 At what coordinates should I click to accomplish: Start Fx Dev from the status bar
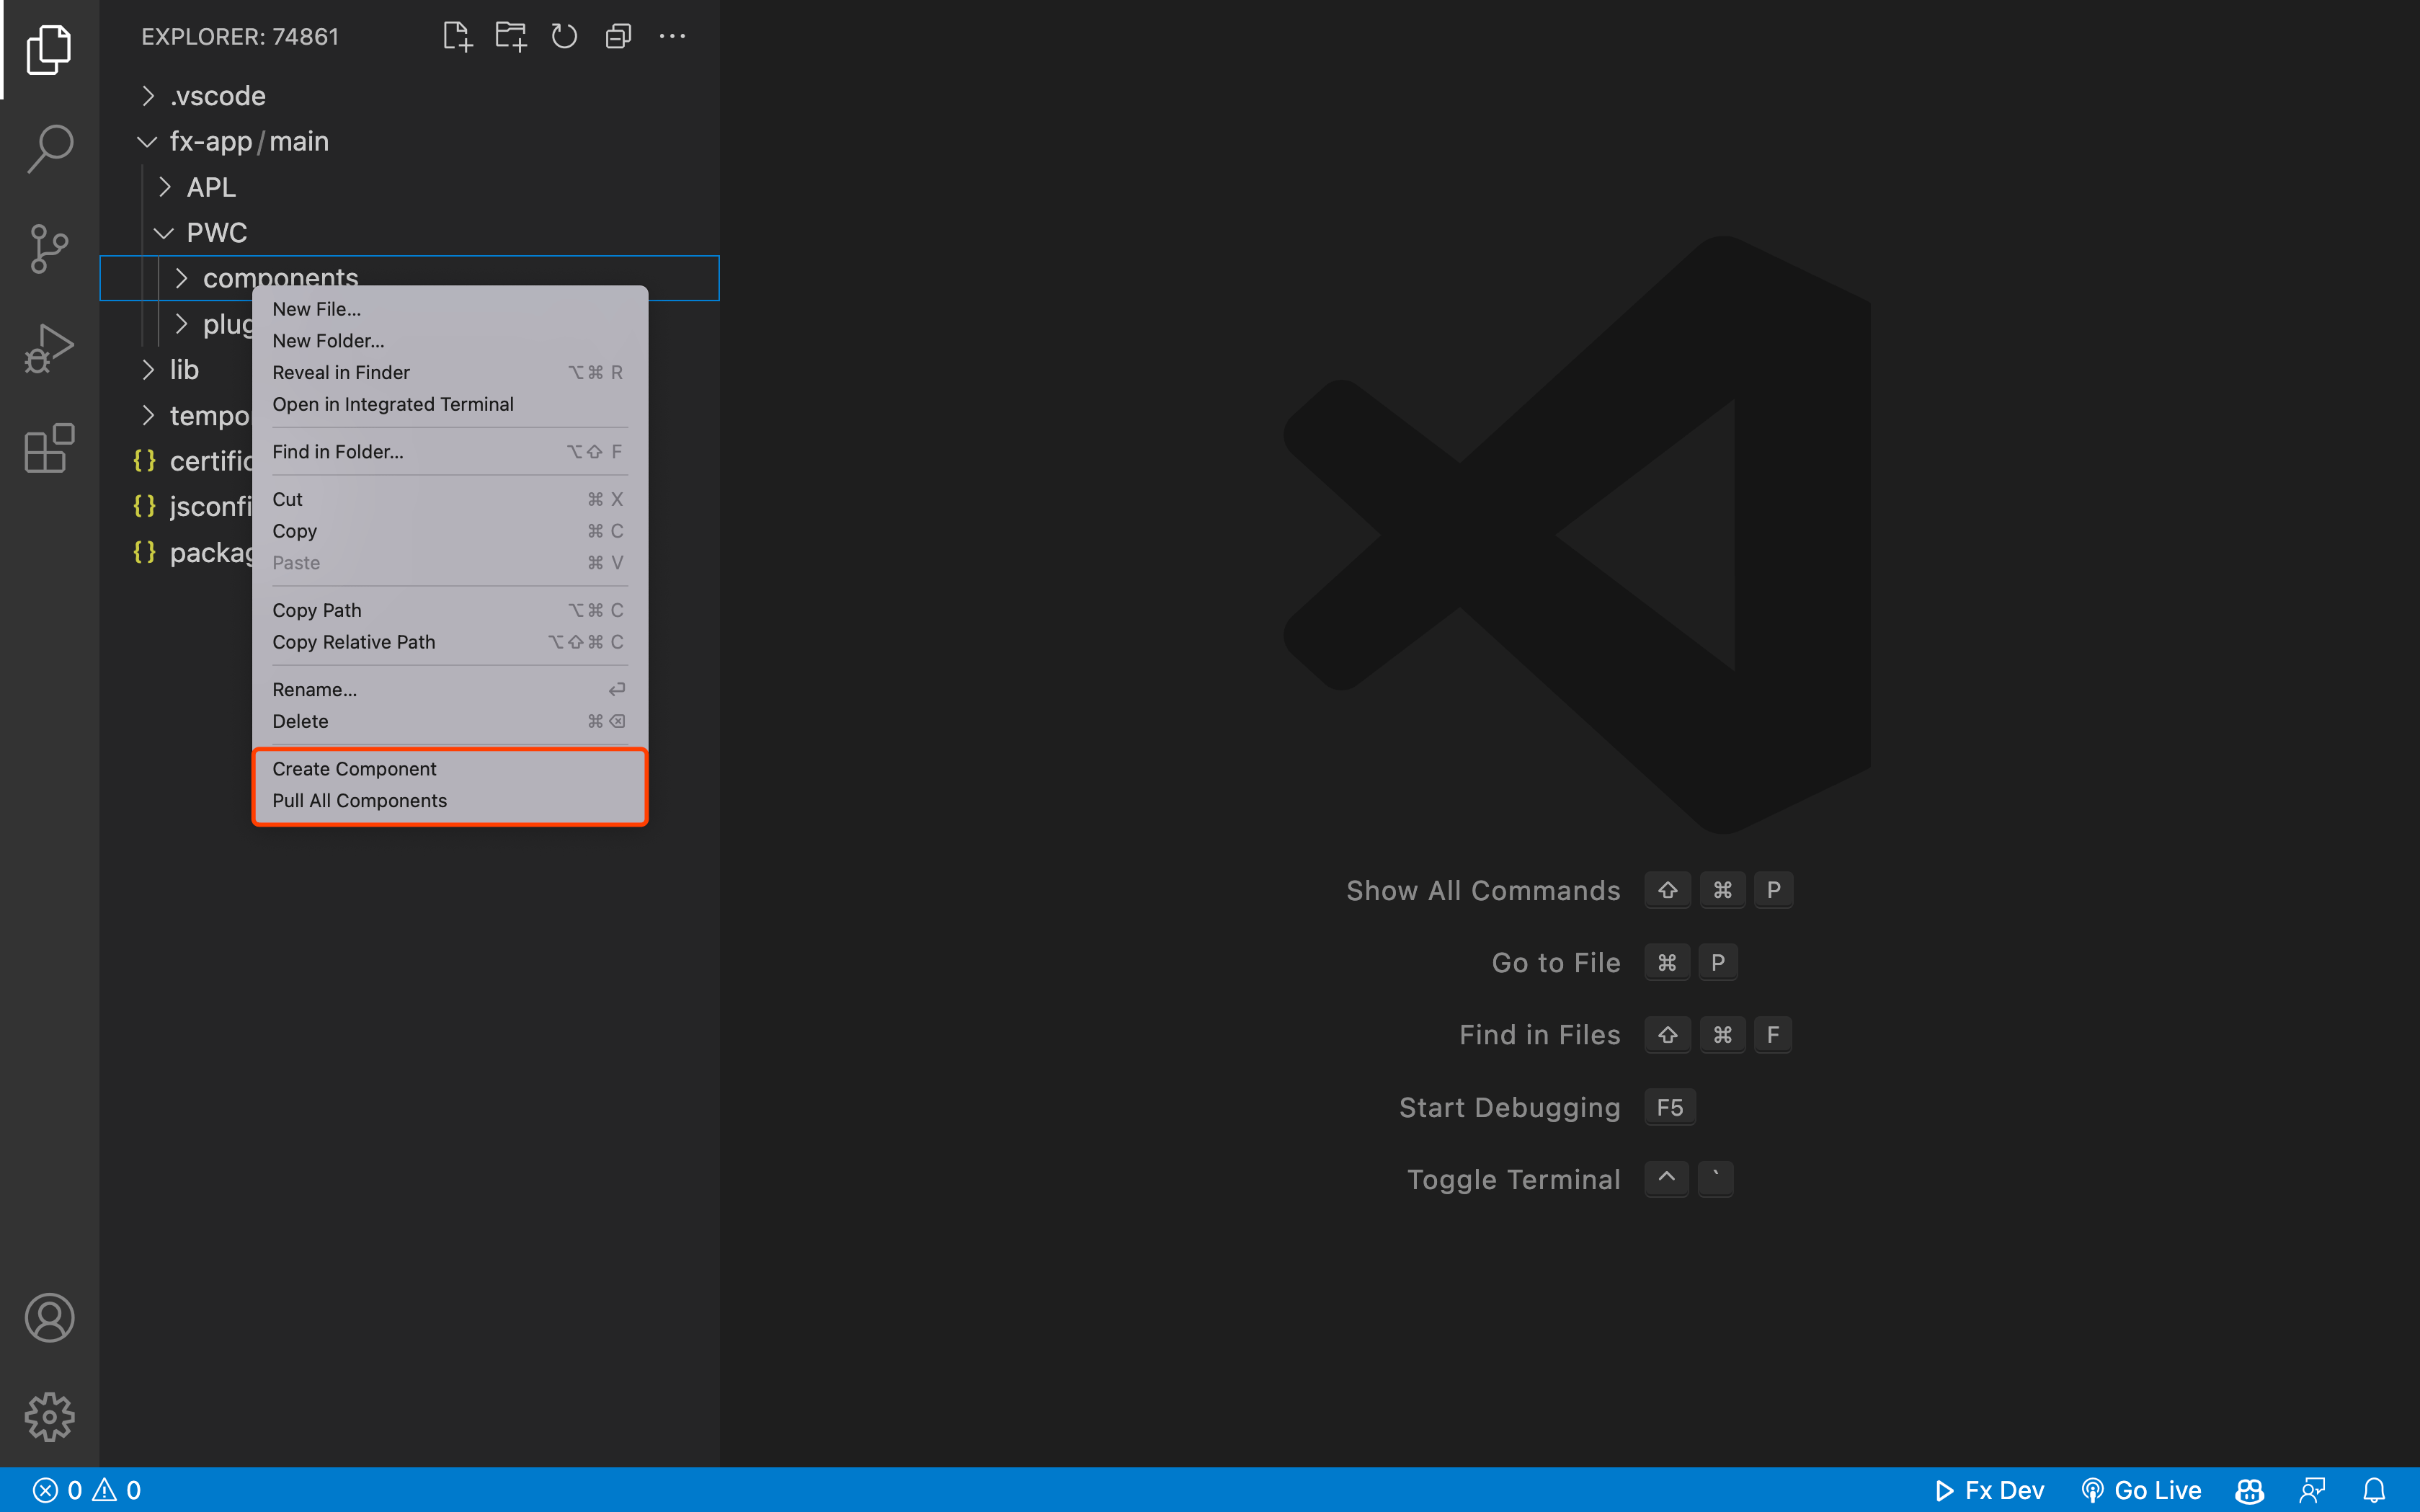[1990, 1490]
